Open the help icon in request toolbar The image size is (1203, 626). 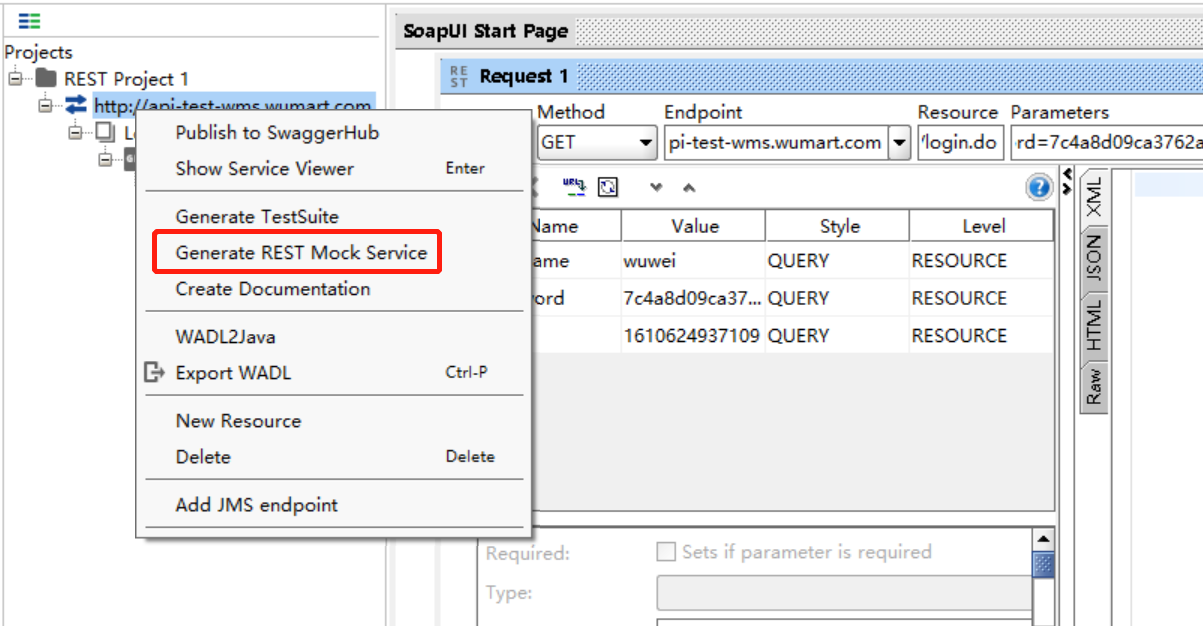[x=1039, y=187]
